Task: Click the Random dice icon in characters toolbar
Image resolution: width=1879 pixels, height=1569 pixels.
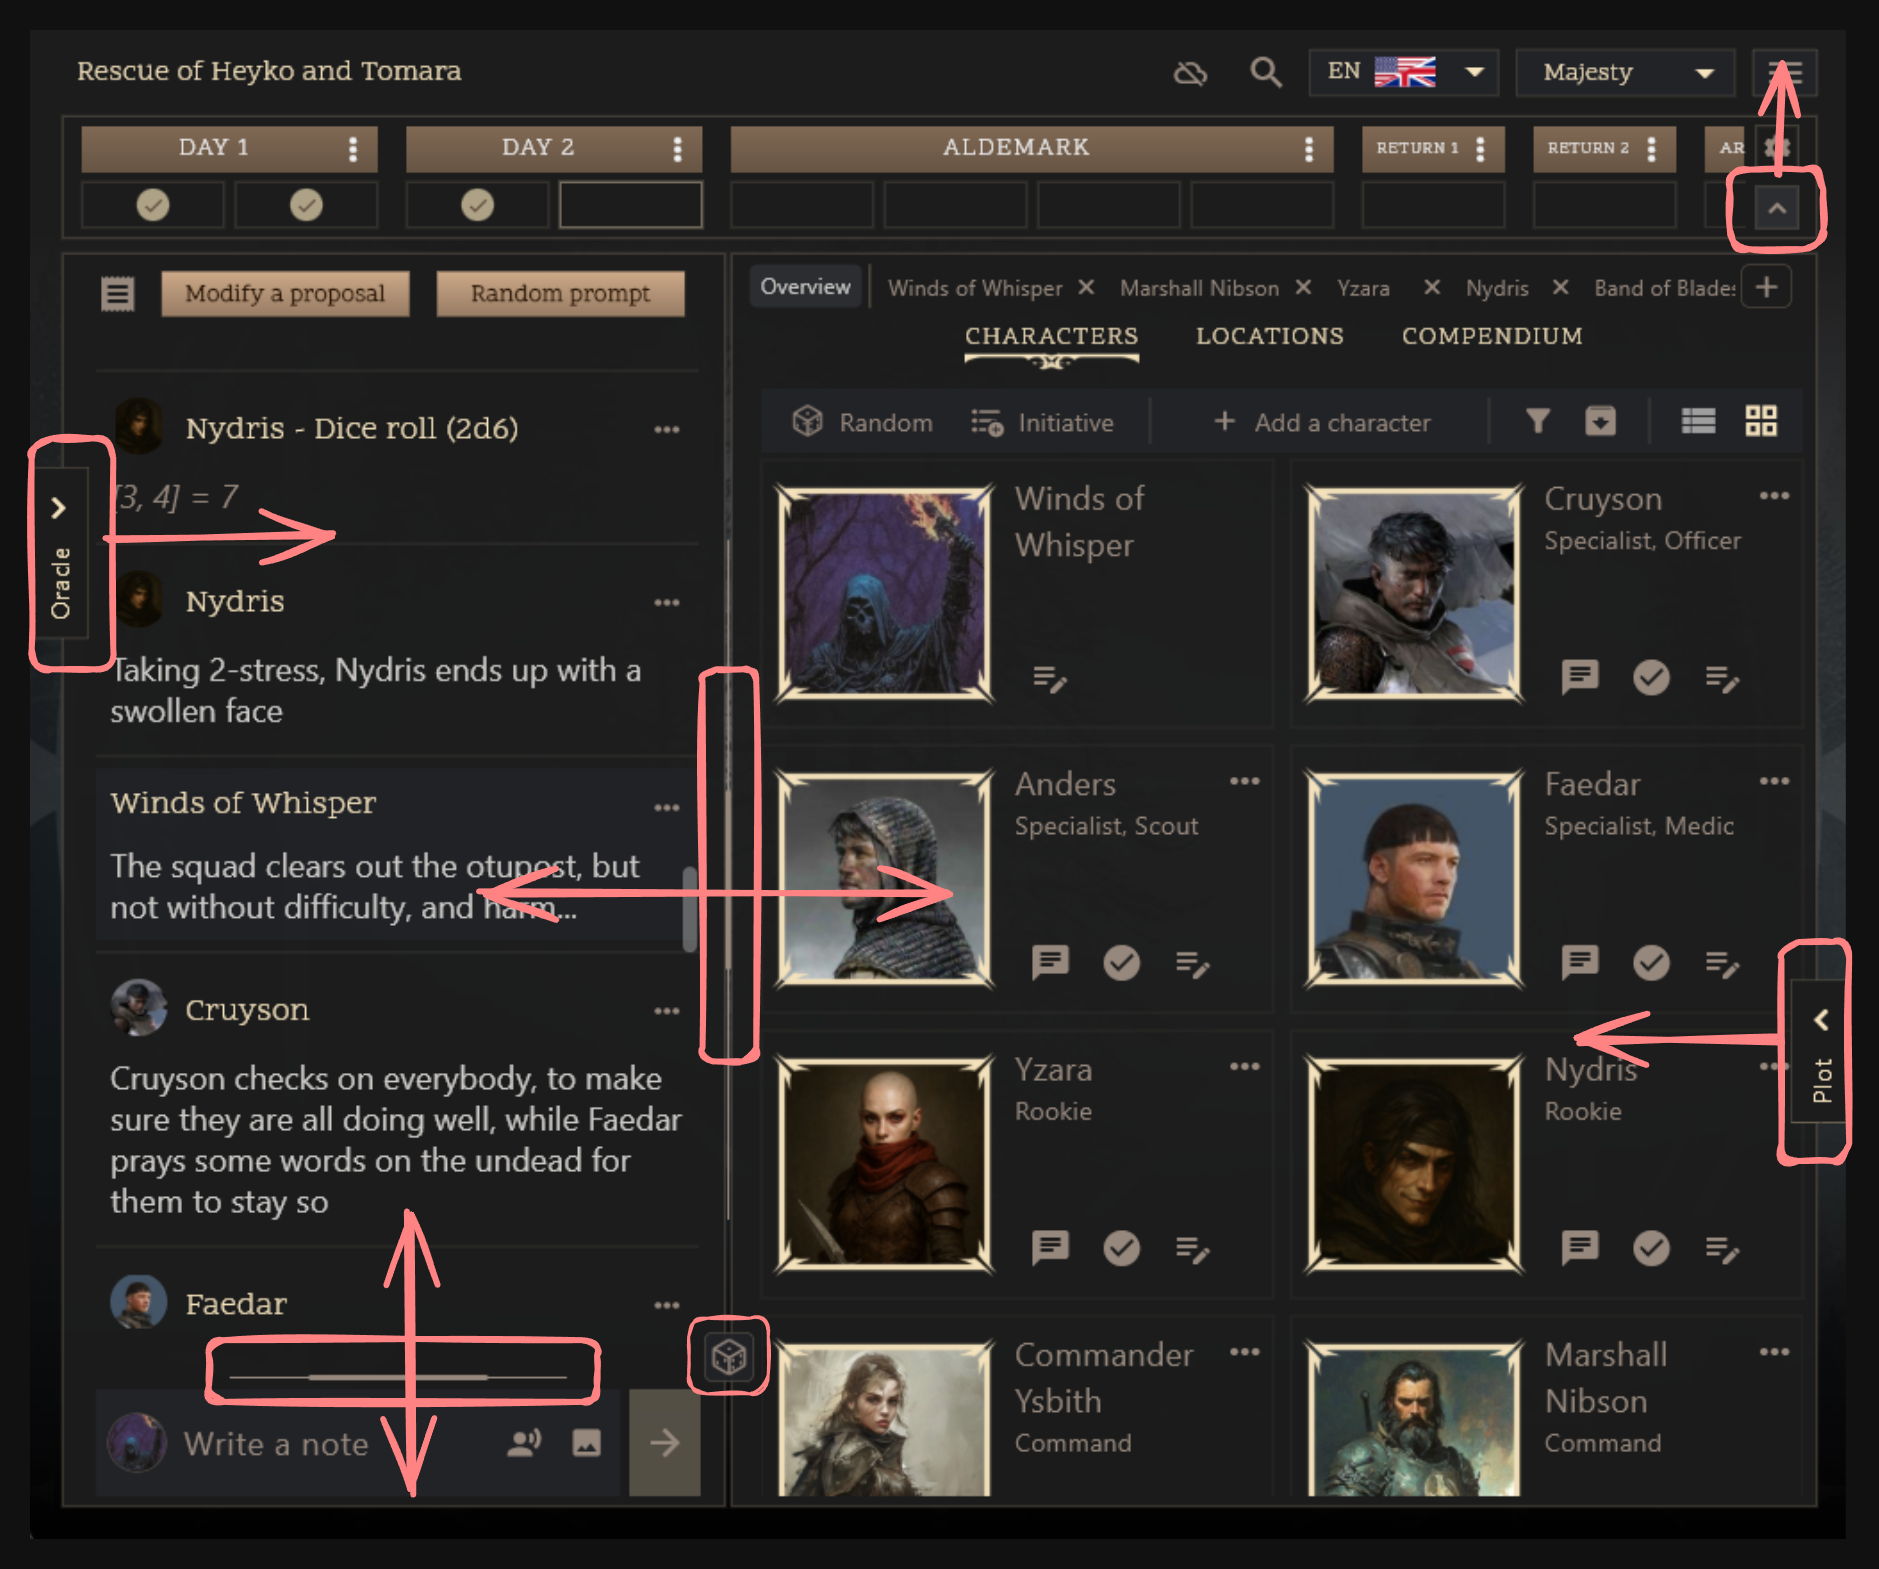Action: pos(808,422)
